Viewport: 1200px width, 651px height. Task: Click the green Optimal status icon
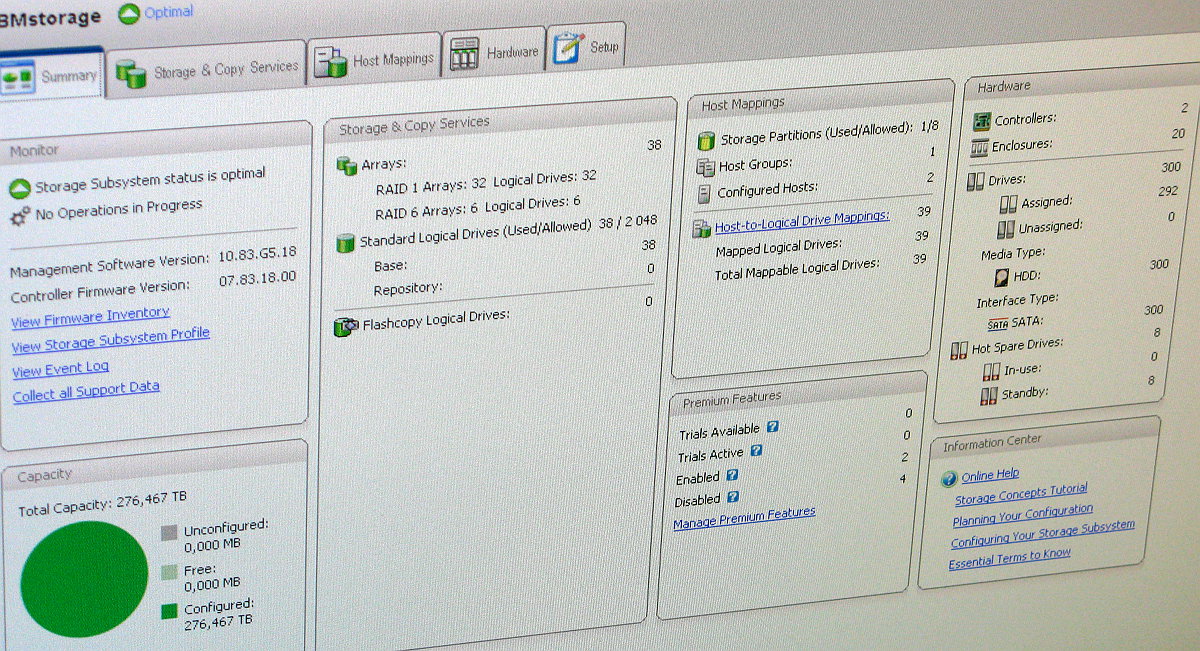tap(129, 14)
